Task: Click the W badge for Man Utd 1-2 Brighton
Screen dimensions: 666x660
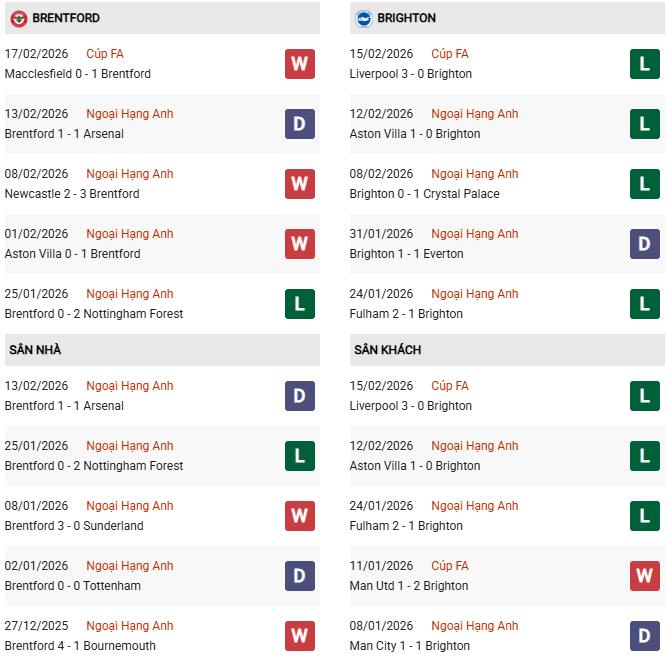Action: tap(645, 576)
